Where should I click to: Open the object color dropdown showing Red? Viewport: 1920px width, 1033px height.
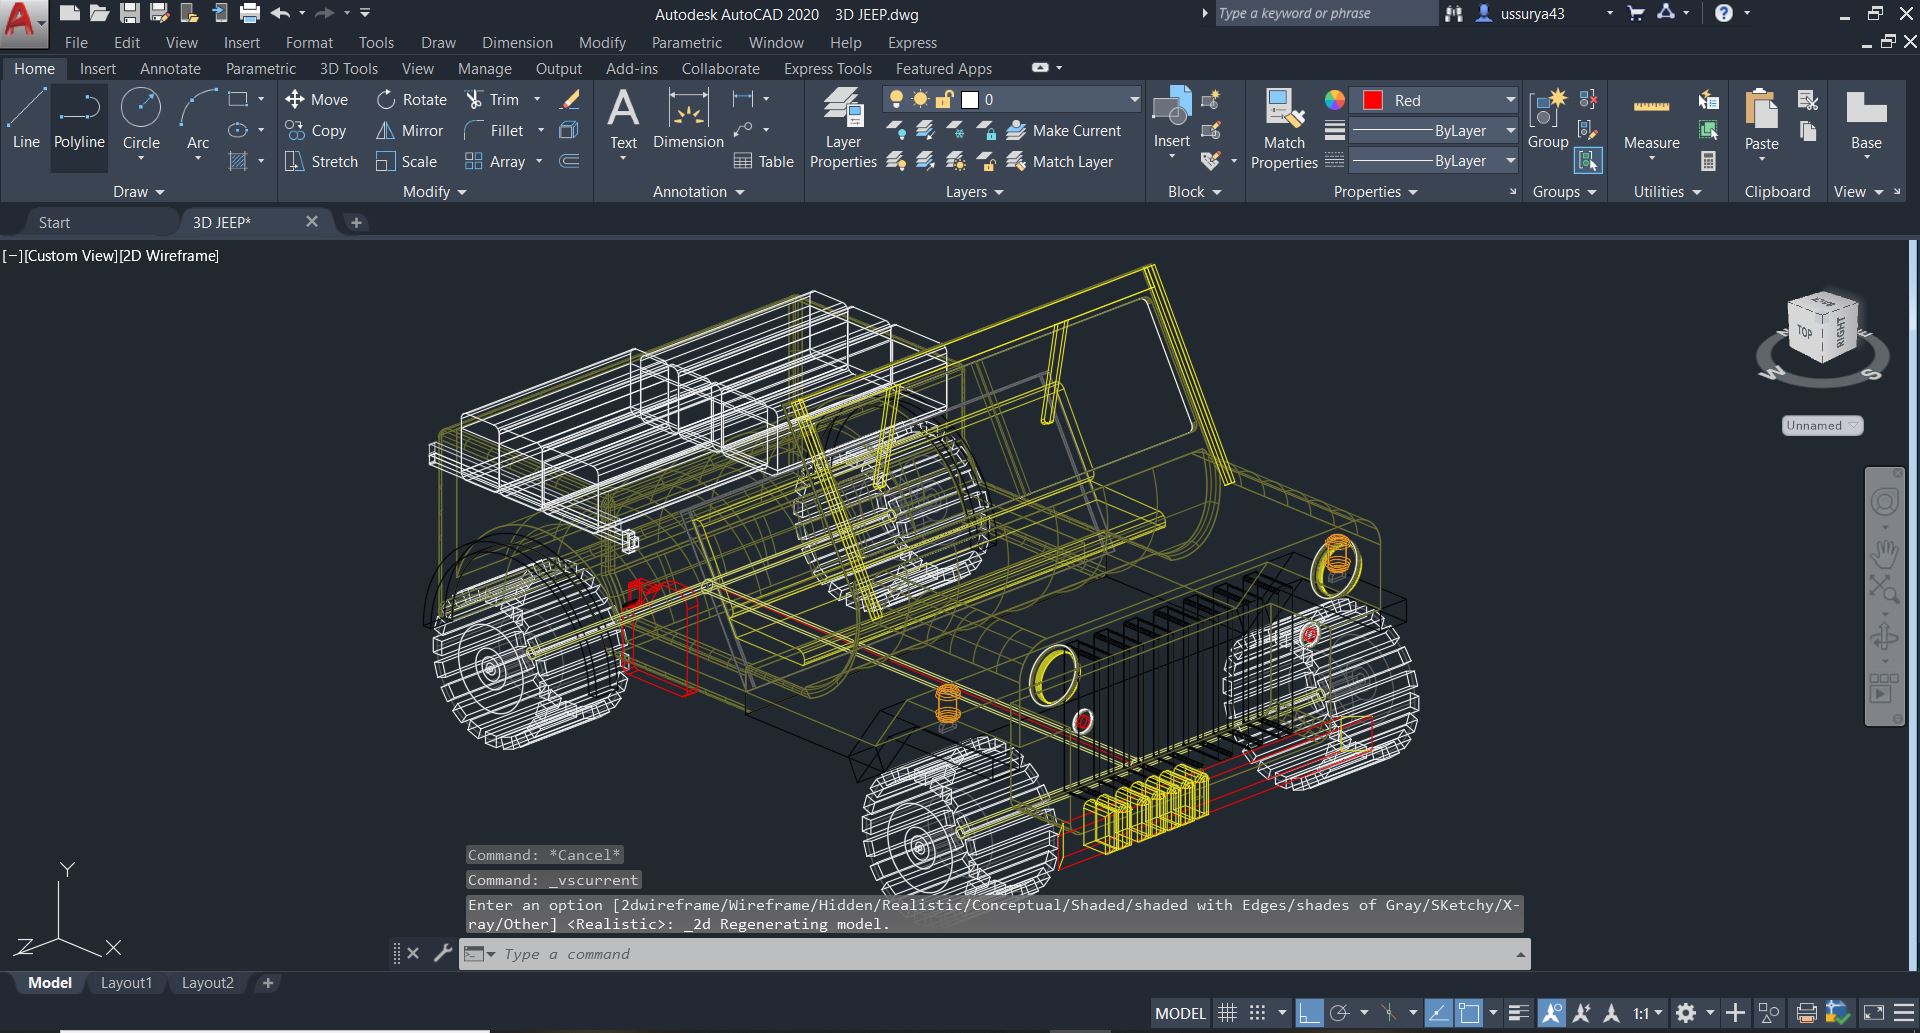pos(1435,100)
